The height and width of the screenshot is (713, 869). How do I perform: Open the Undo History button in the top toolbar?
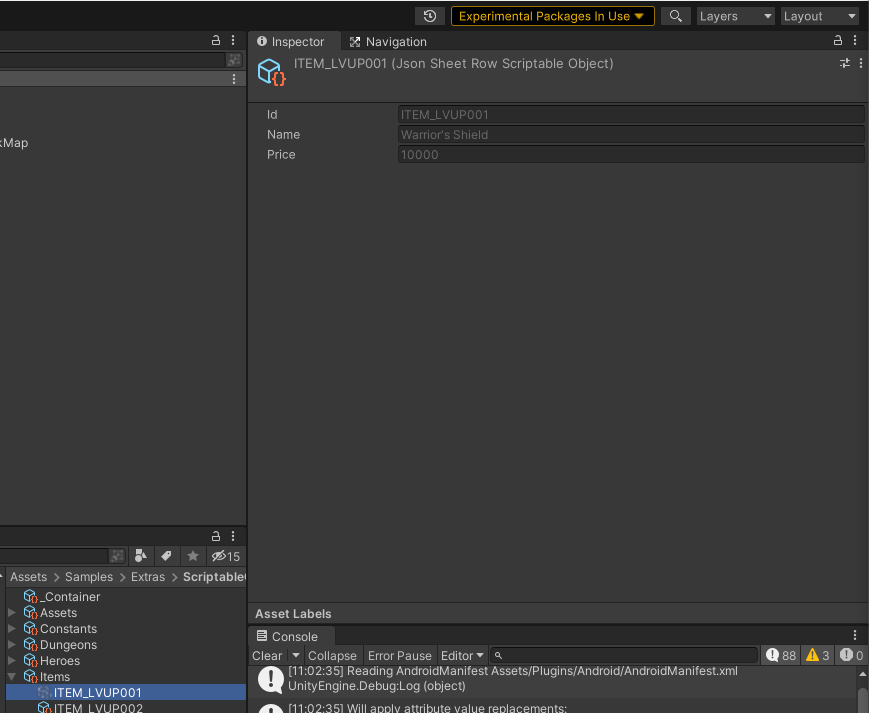coord(429,16)
